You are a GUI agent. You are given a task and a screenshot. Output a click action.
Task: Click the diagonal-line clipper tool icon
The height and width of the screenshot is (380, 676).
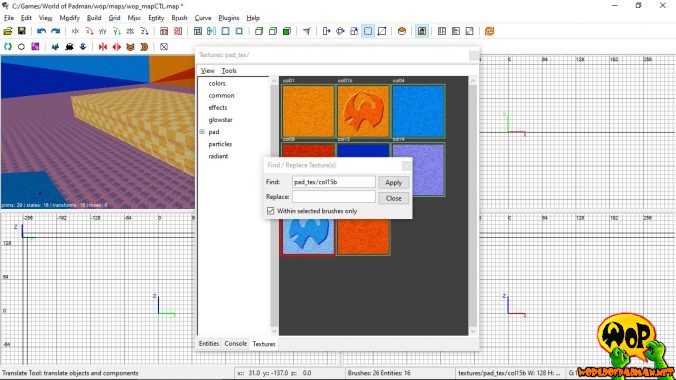pyautogui.click(x=382, y=31)
